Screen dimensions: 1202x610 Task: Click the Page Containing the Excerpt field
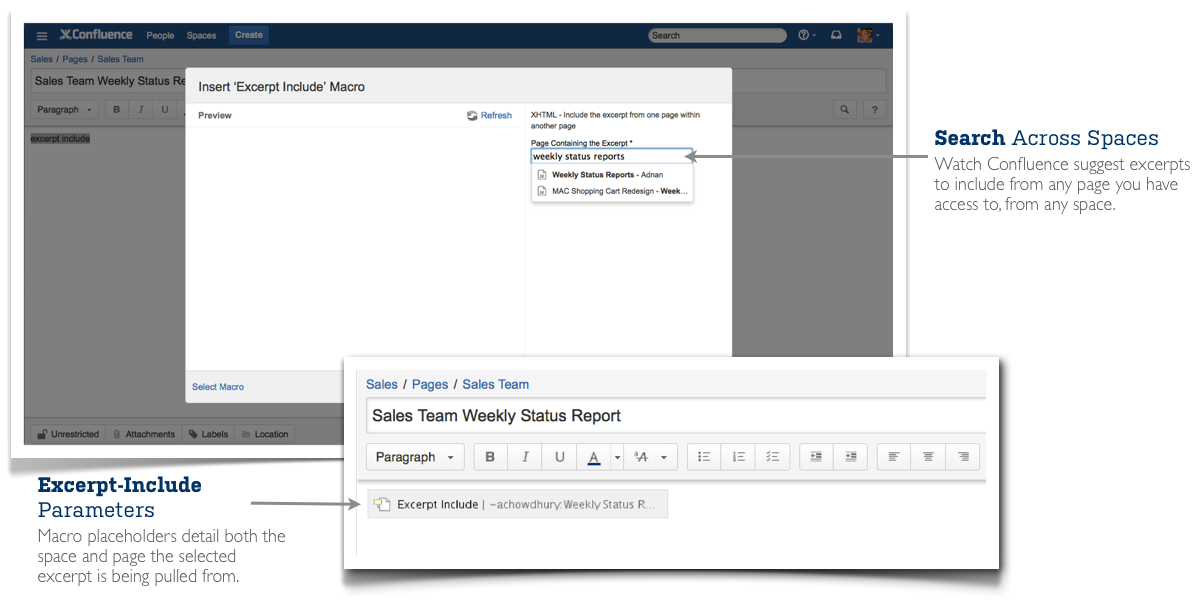pyautogui.click(x=611, y=156)
